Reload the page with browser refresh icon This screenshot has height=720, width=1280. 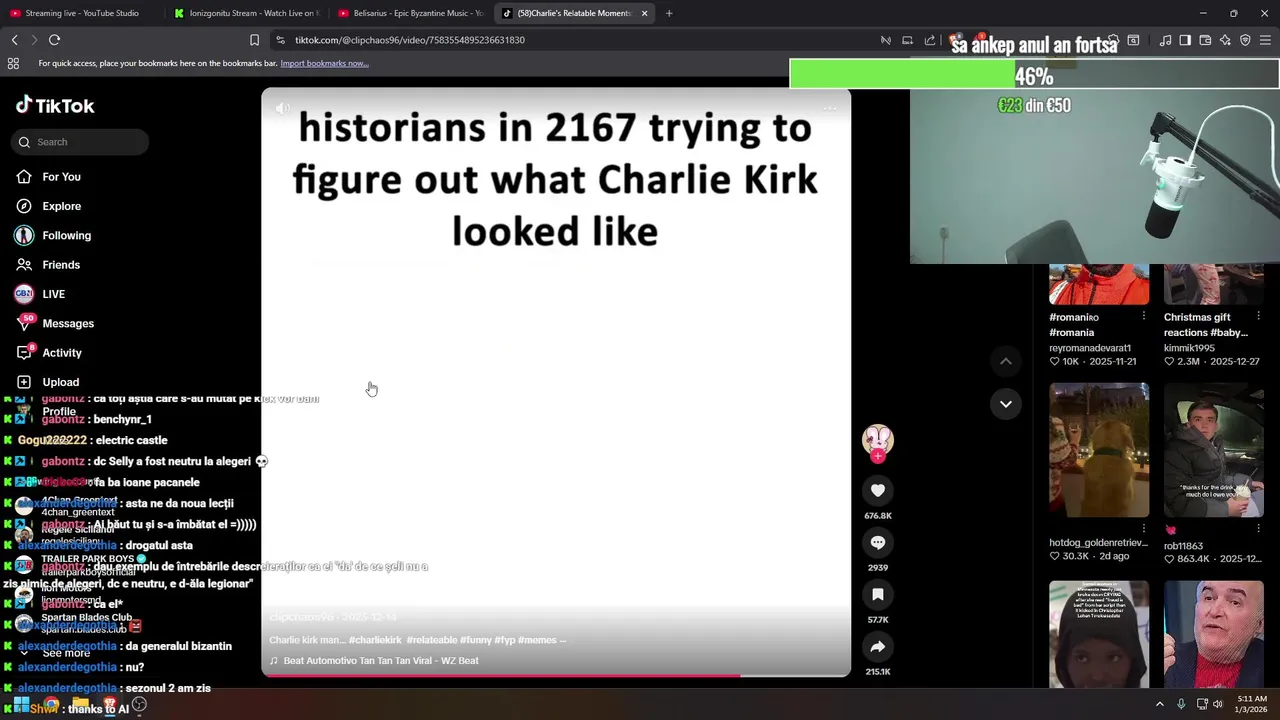point(54,40)
